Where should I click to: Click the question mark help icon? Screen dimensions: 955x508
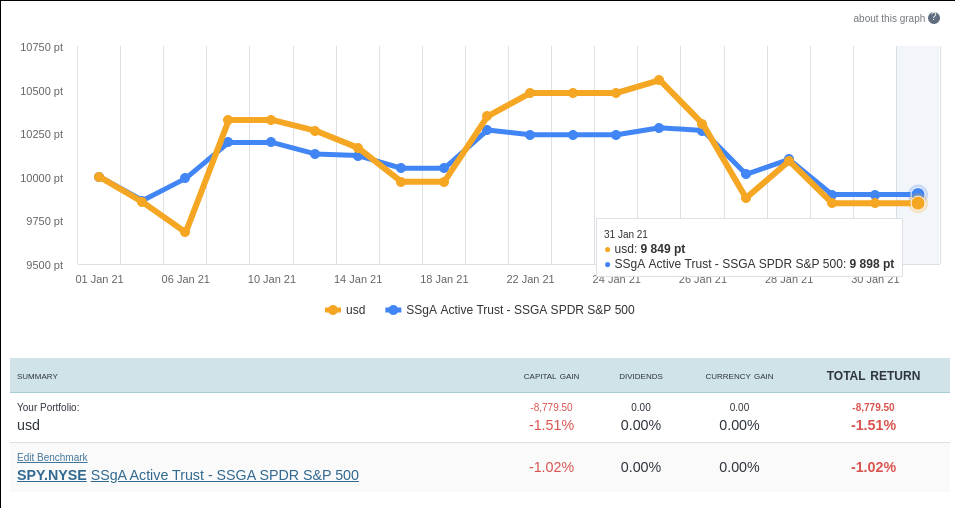tap(934, 18)
